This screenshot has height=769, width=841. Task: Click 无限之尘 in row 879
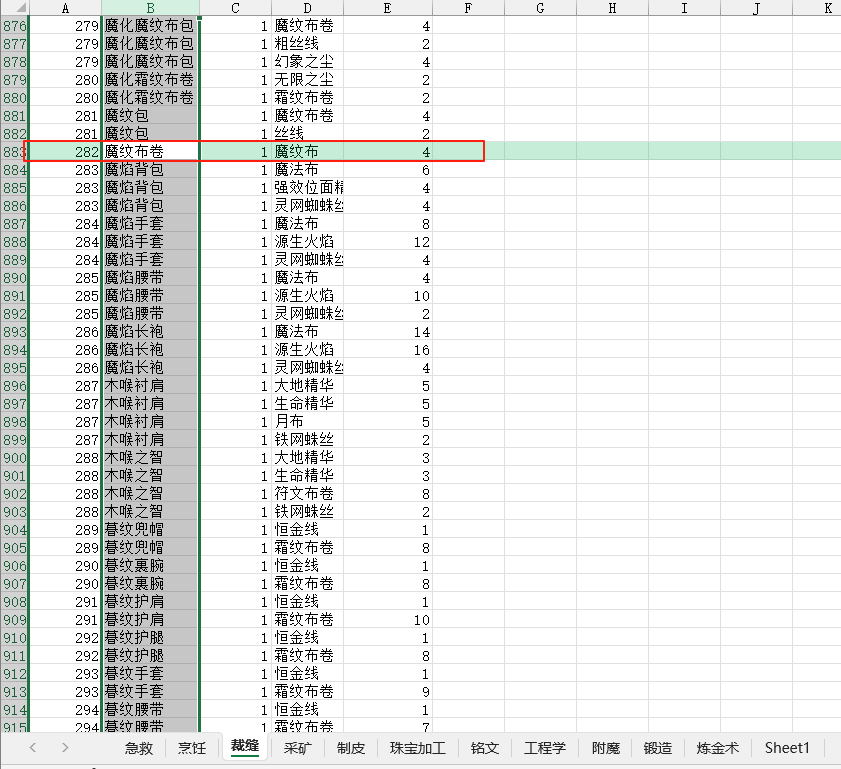(307, 80)
